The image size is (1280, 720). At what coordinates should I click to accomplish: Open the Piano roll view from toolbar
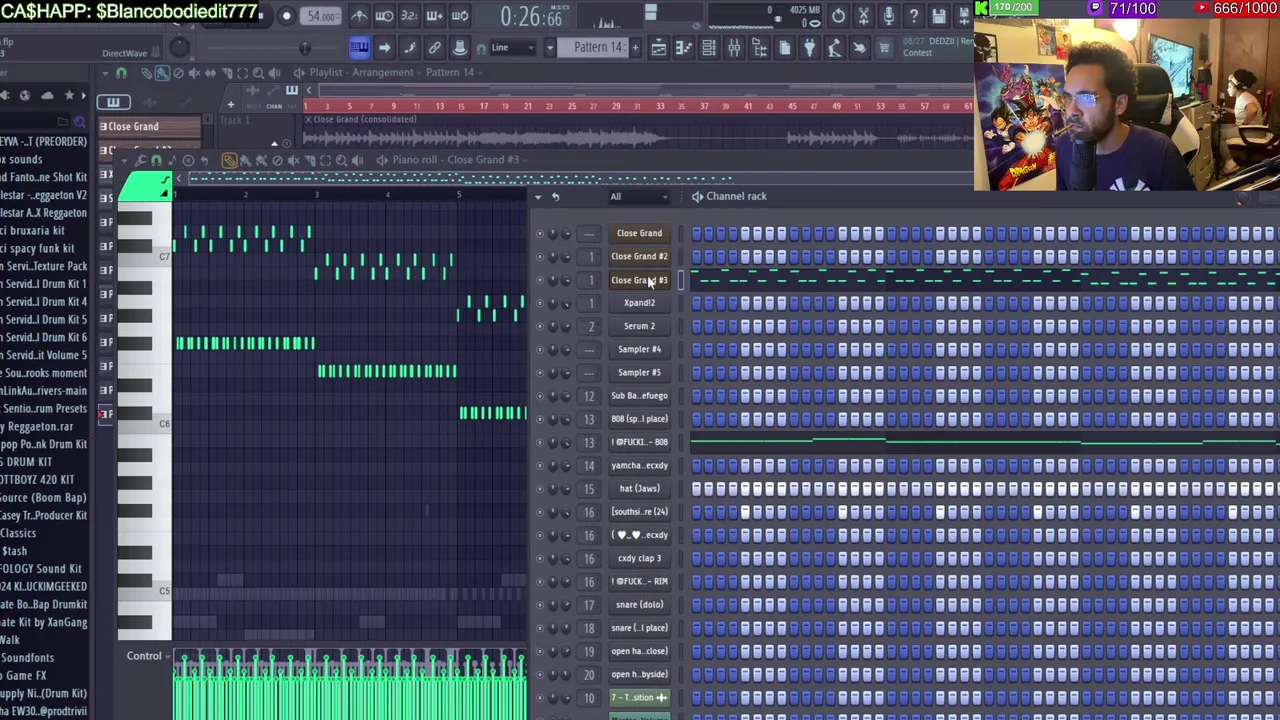(x=684, y=47)
